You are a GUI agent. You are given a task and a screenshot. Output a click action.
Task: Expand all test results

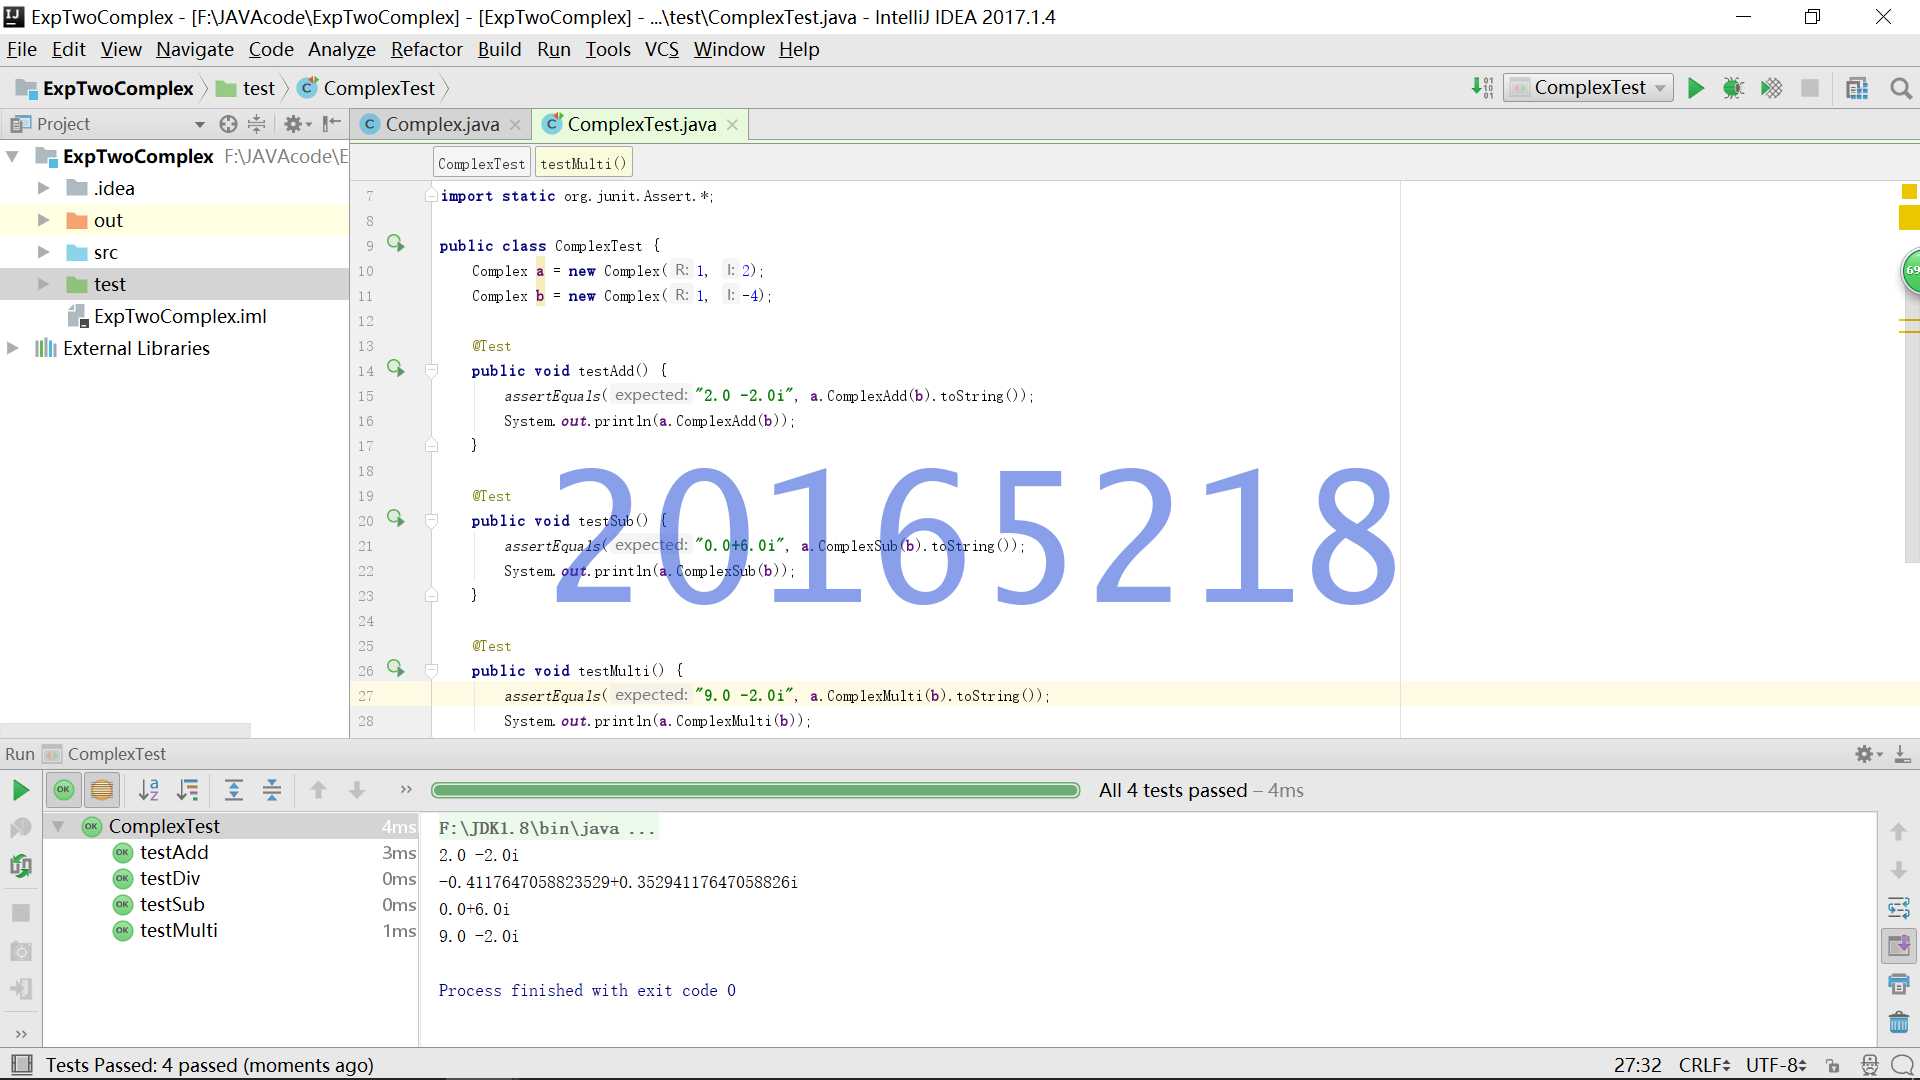(234, 790)
